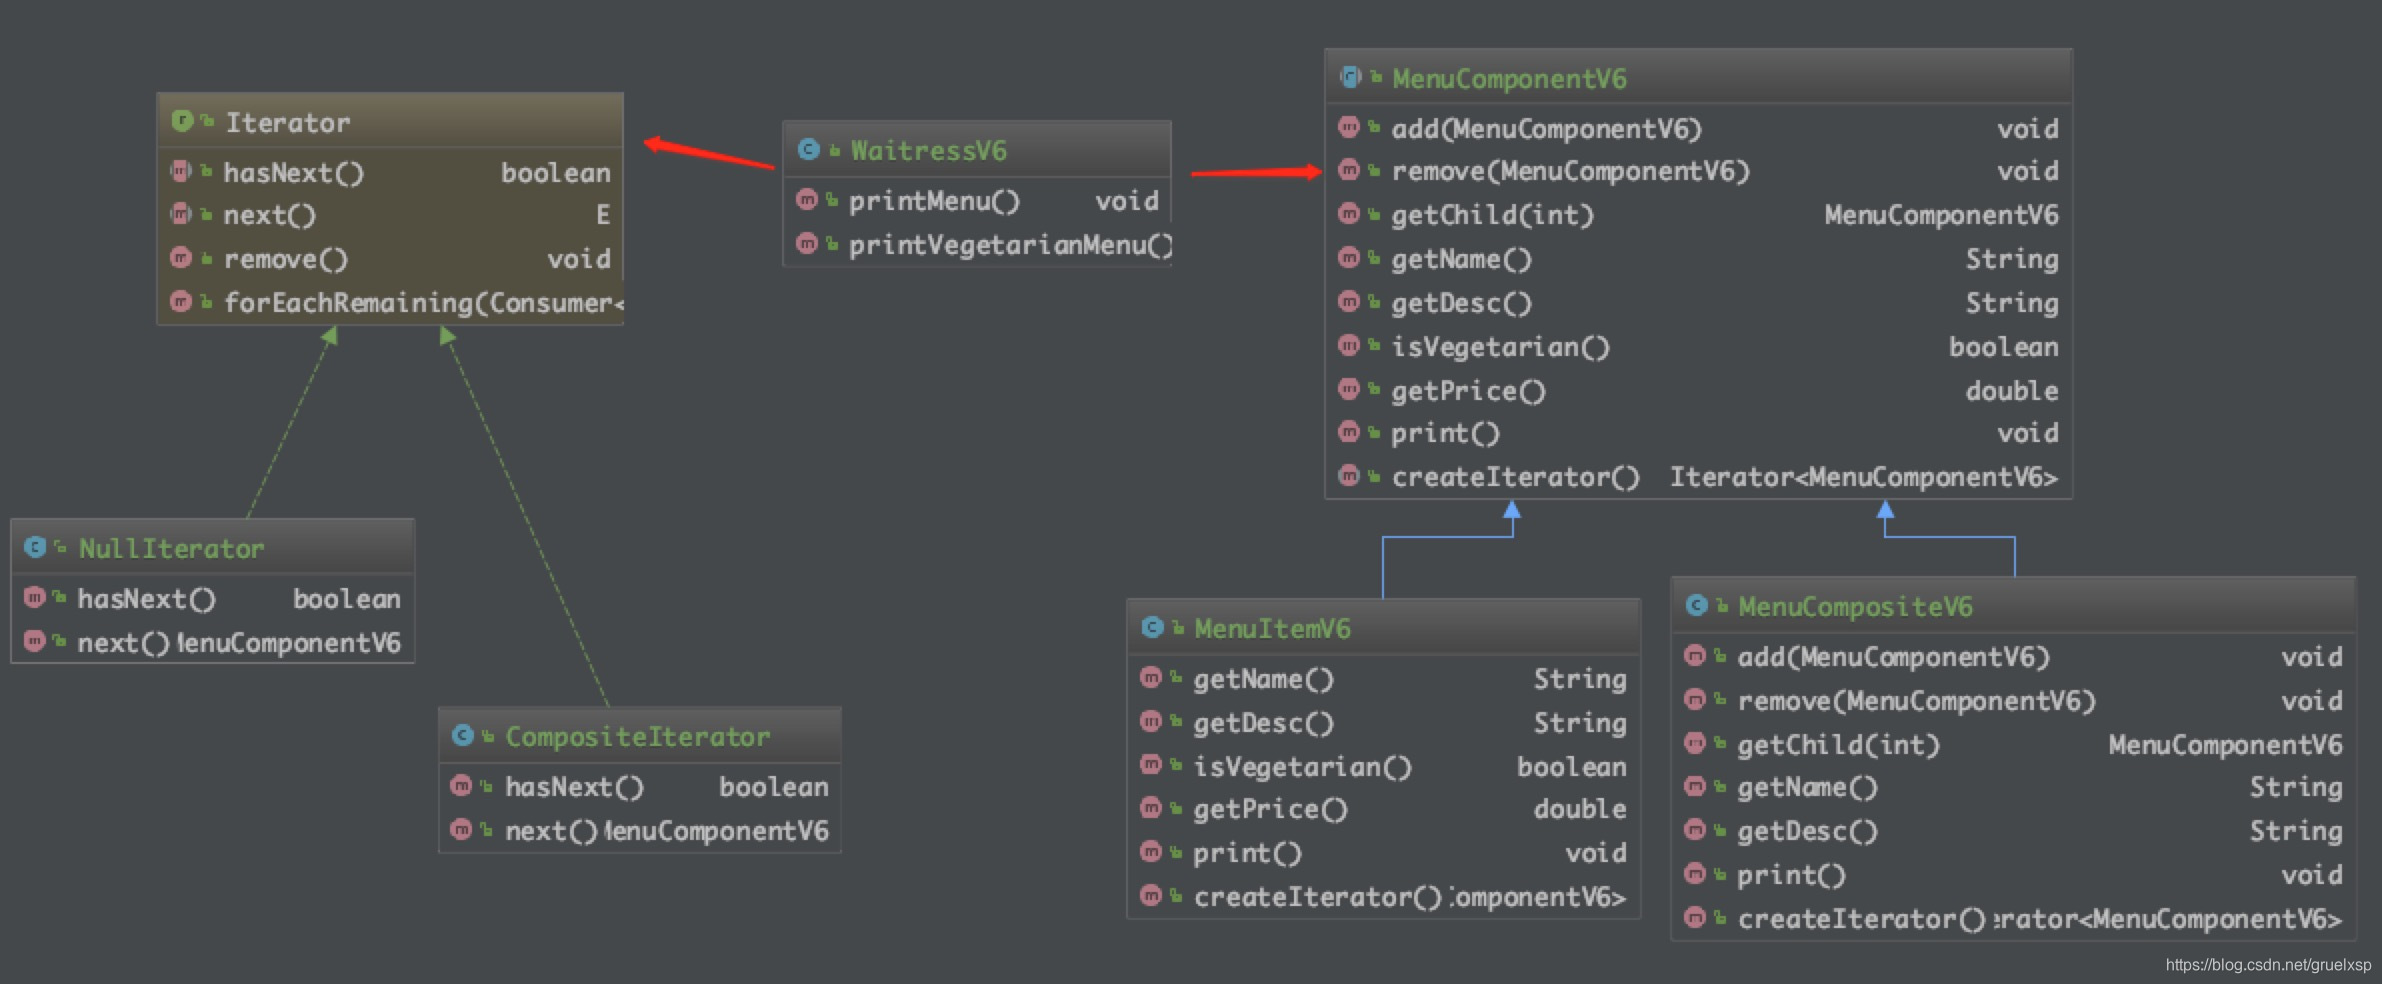Click method icon beside NullIterator next()
The width and height of the screenshot is (2382, 984).
(x=35, y=640)
